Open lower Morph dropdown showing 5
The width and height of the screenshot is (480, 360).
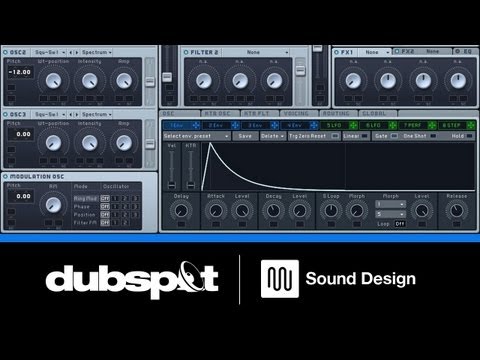pos(390,214)
